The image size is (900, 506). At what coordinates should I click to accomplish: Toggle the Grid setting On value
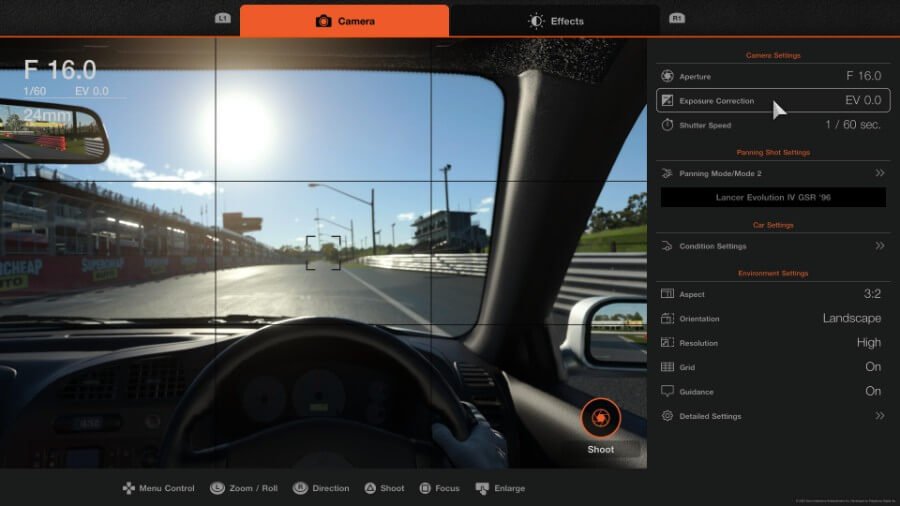[872, 367]
